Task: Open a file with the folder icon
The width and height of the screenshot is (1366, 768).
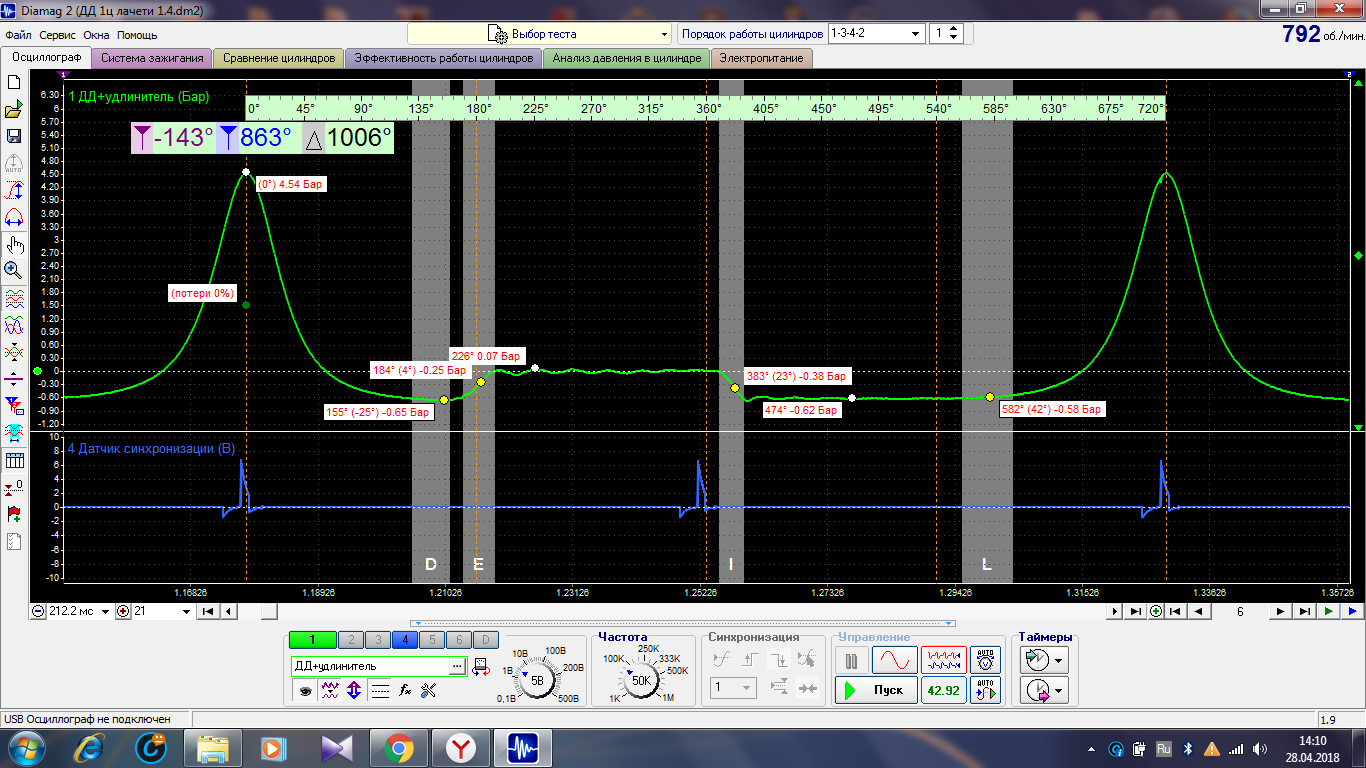Action: (14, 109)
